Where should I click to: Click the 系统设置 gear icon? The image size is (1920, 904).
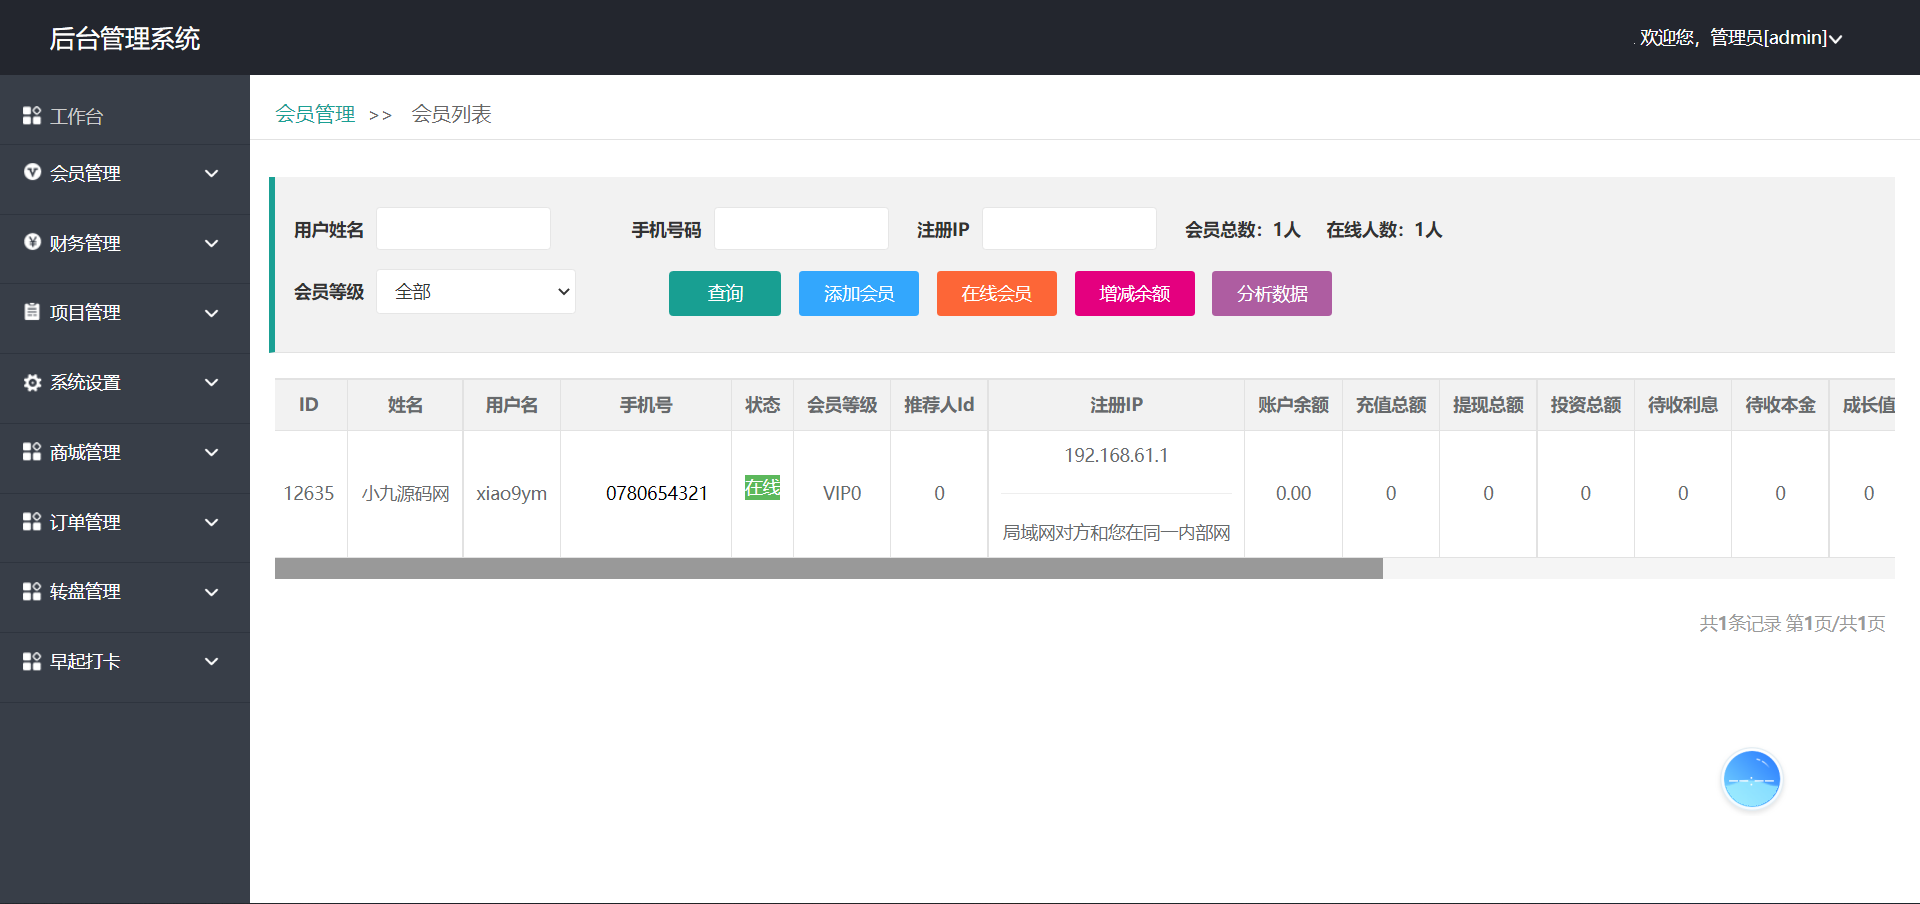pyautogui.click(x=32, y=382)
